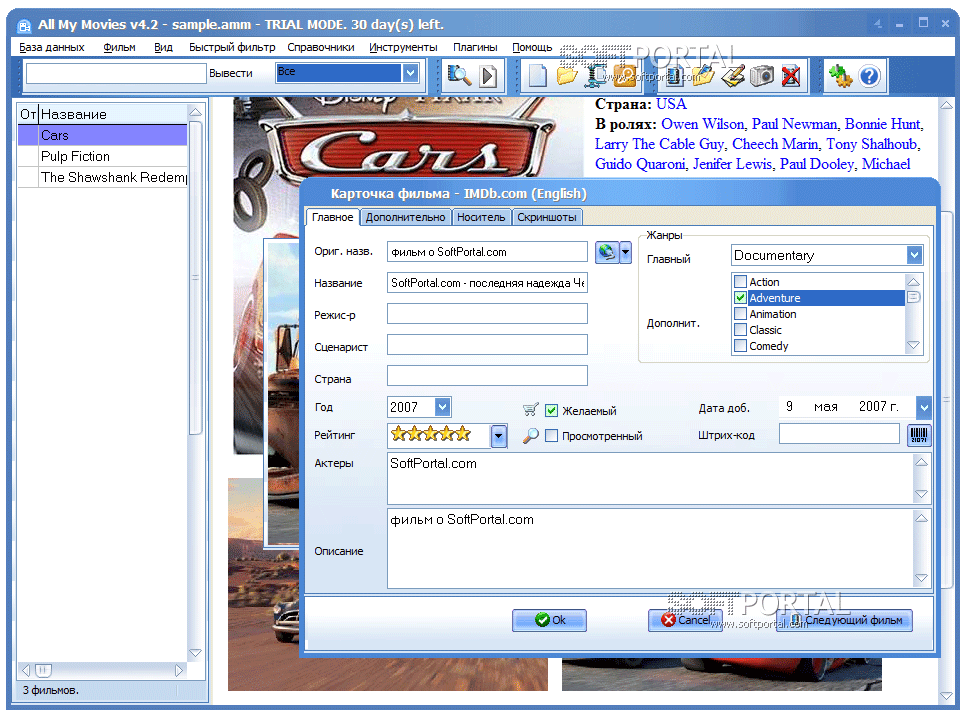Click the compress database clamp icon

pos(596,76)
